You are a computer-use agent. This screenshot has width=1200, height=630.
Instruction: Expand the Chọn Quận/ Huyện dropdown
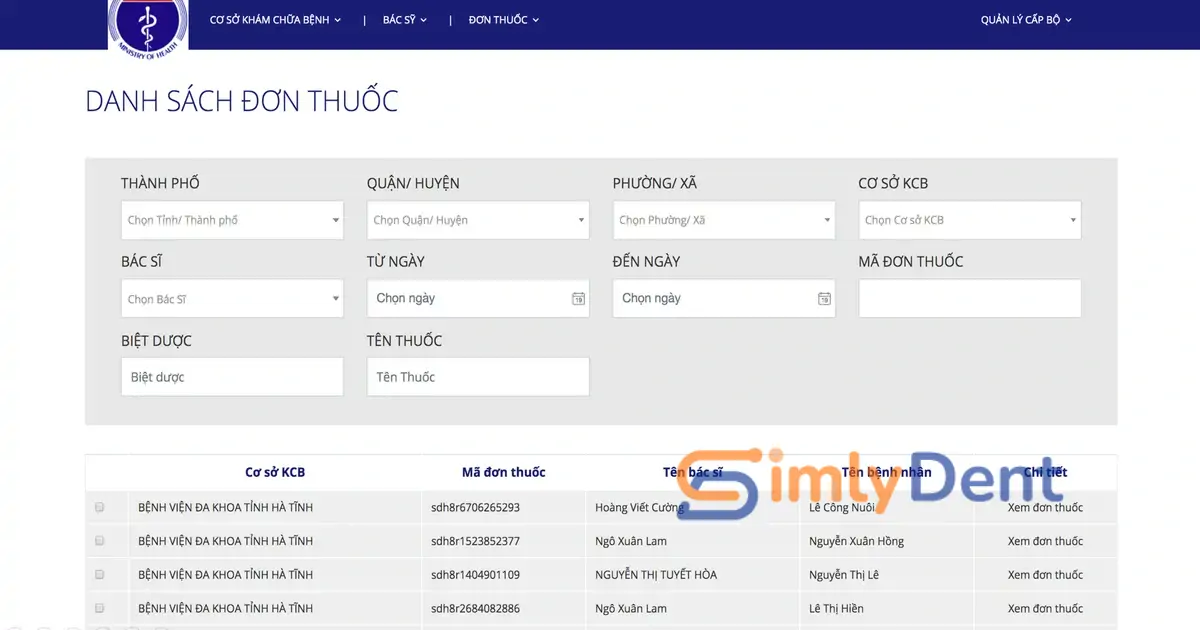click(x=478, y=220)
